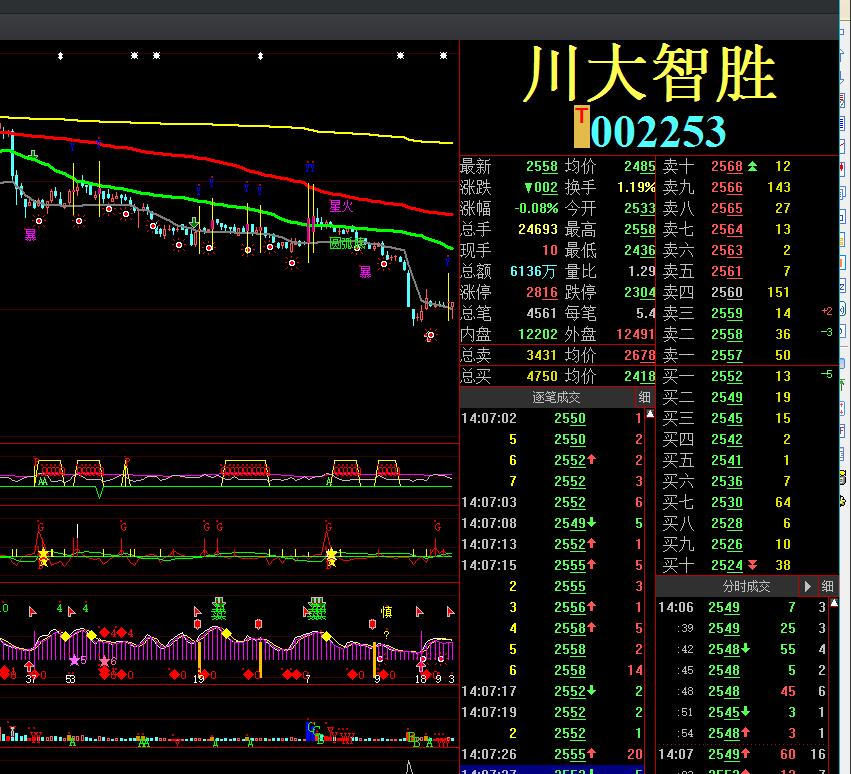Image resolution: width=851 pixels, height=774 pixels.
Task: Select the 14:07 分时成交 row at 2549
Action: point(742,754)
